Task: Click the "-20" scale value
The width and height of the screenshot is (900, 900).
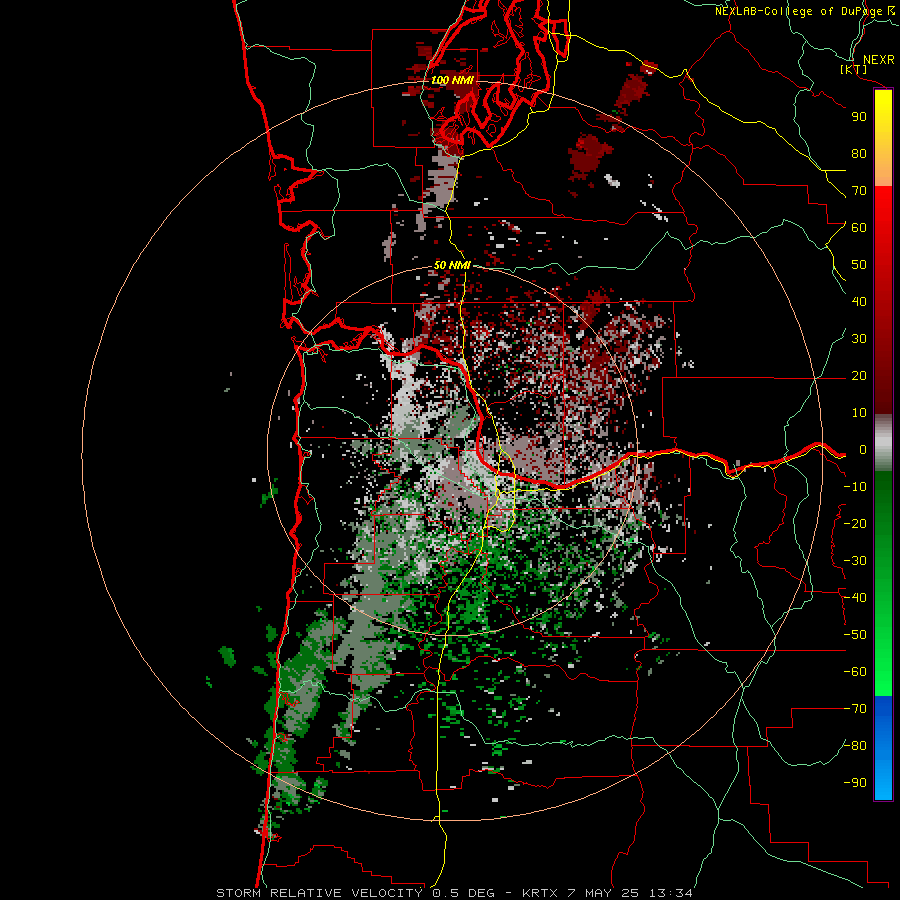Action: coord(855,523)
